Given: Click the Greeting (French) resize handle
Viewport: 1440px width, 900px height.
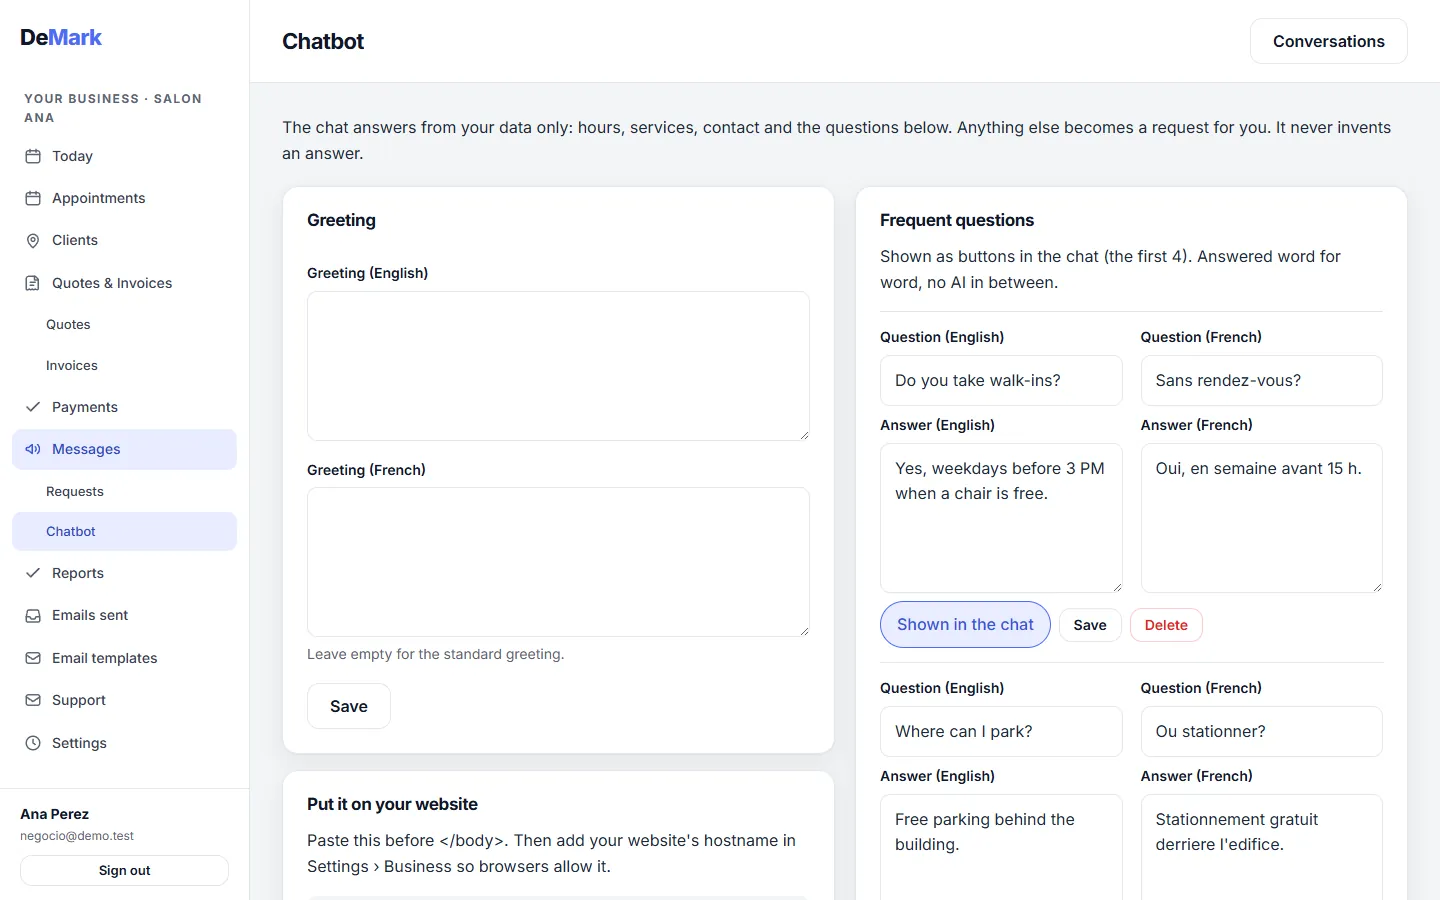Looking at the screenshot, I should [803, 630].
